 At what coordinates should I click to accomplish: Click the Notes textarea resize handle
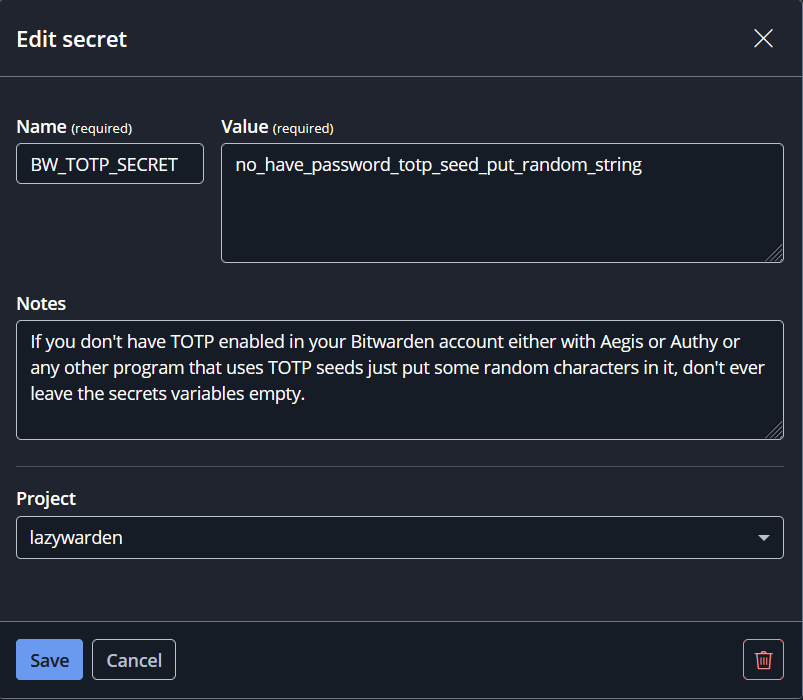(775, 431)
